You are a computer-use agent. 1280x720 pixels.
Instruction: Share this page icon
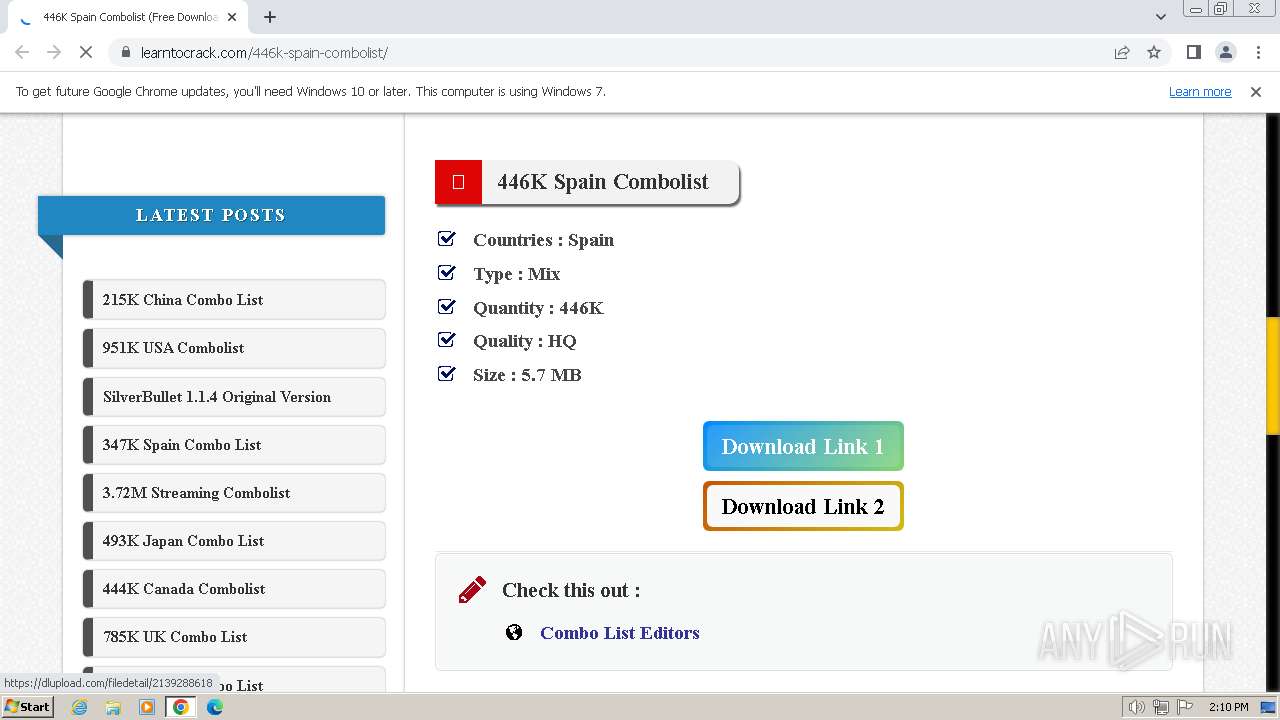1122,52
